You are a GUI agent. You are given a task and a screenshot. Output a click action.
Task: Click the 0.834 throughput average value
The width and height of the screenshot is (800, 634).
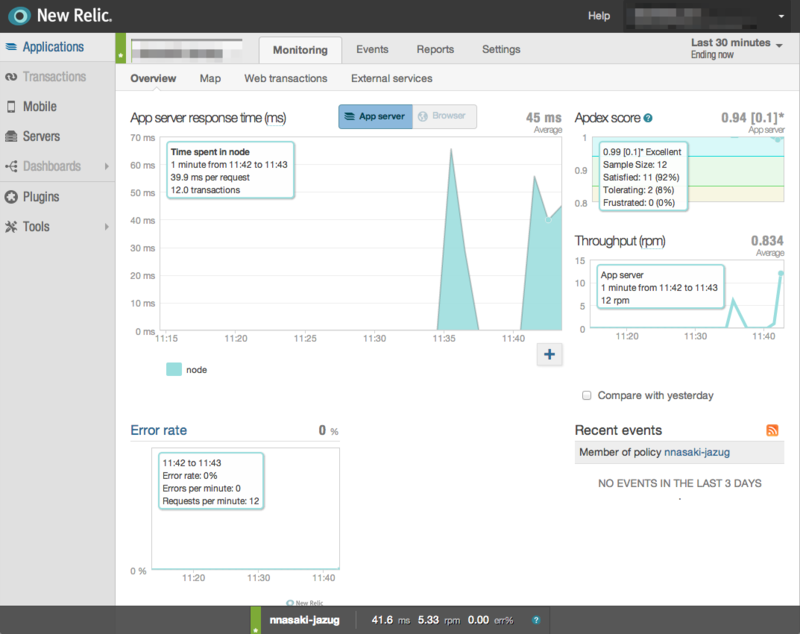click(x=767, y=241)
